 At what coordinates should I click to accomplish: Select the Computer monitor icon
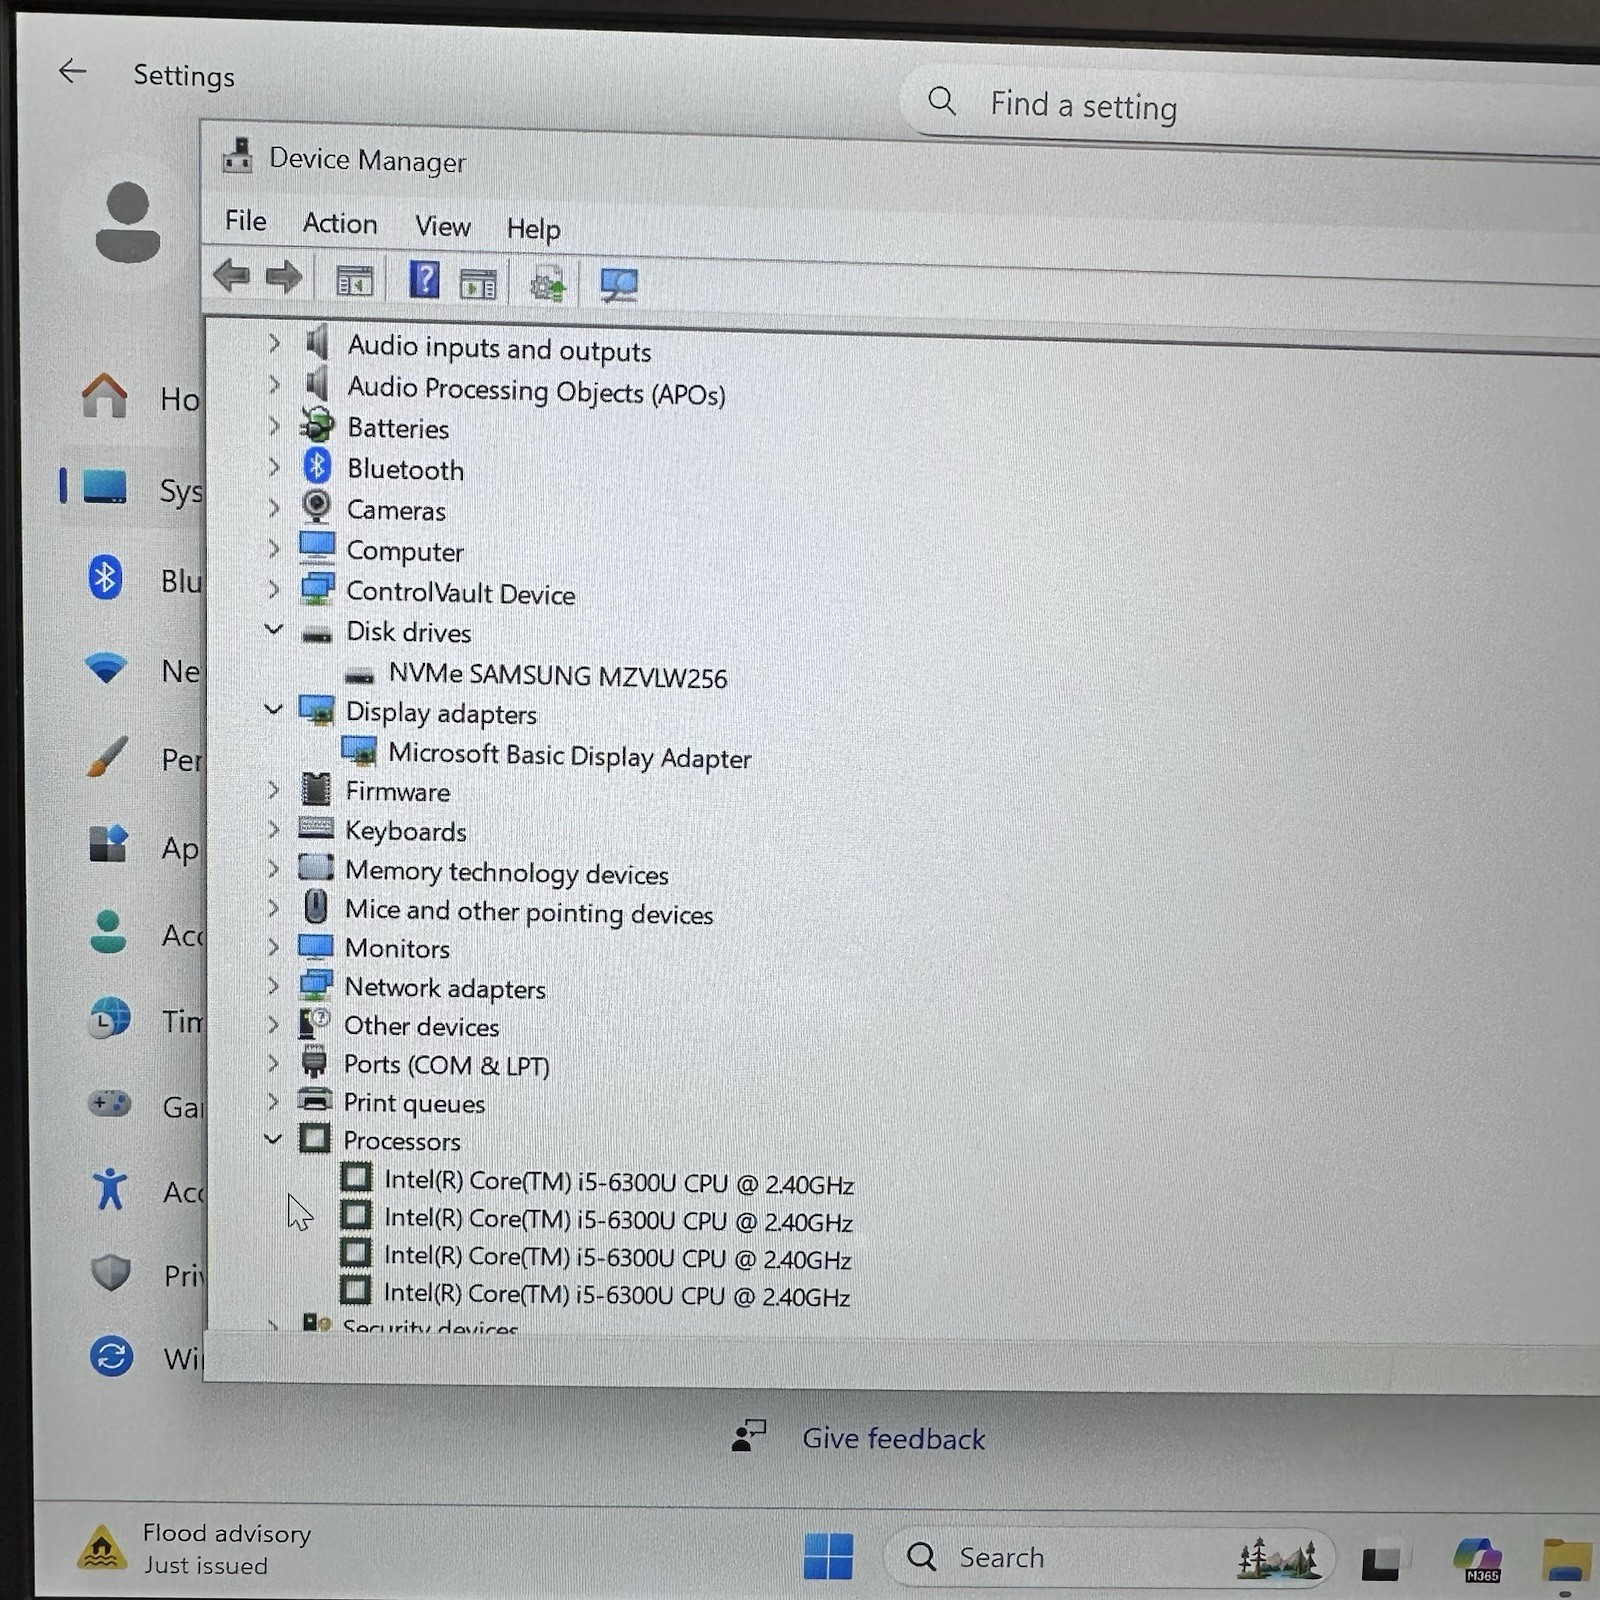click(317, 548)
